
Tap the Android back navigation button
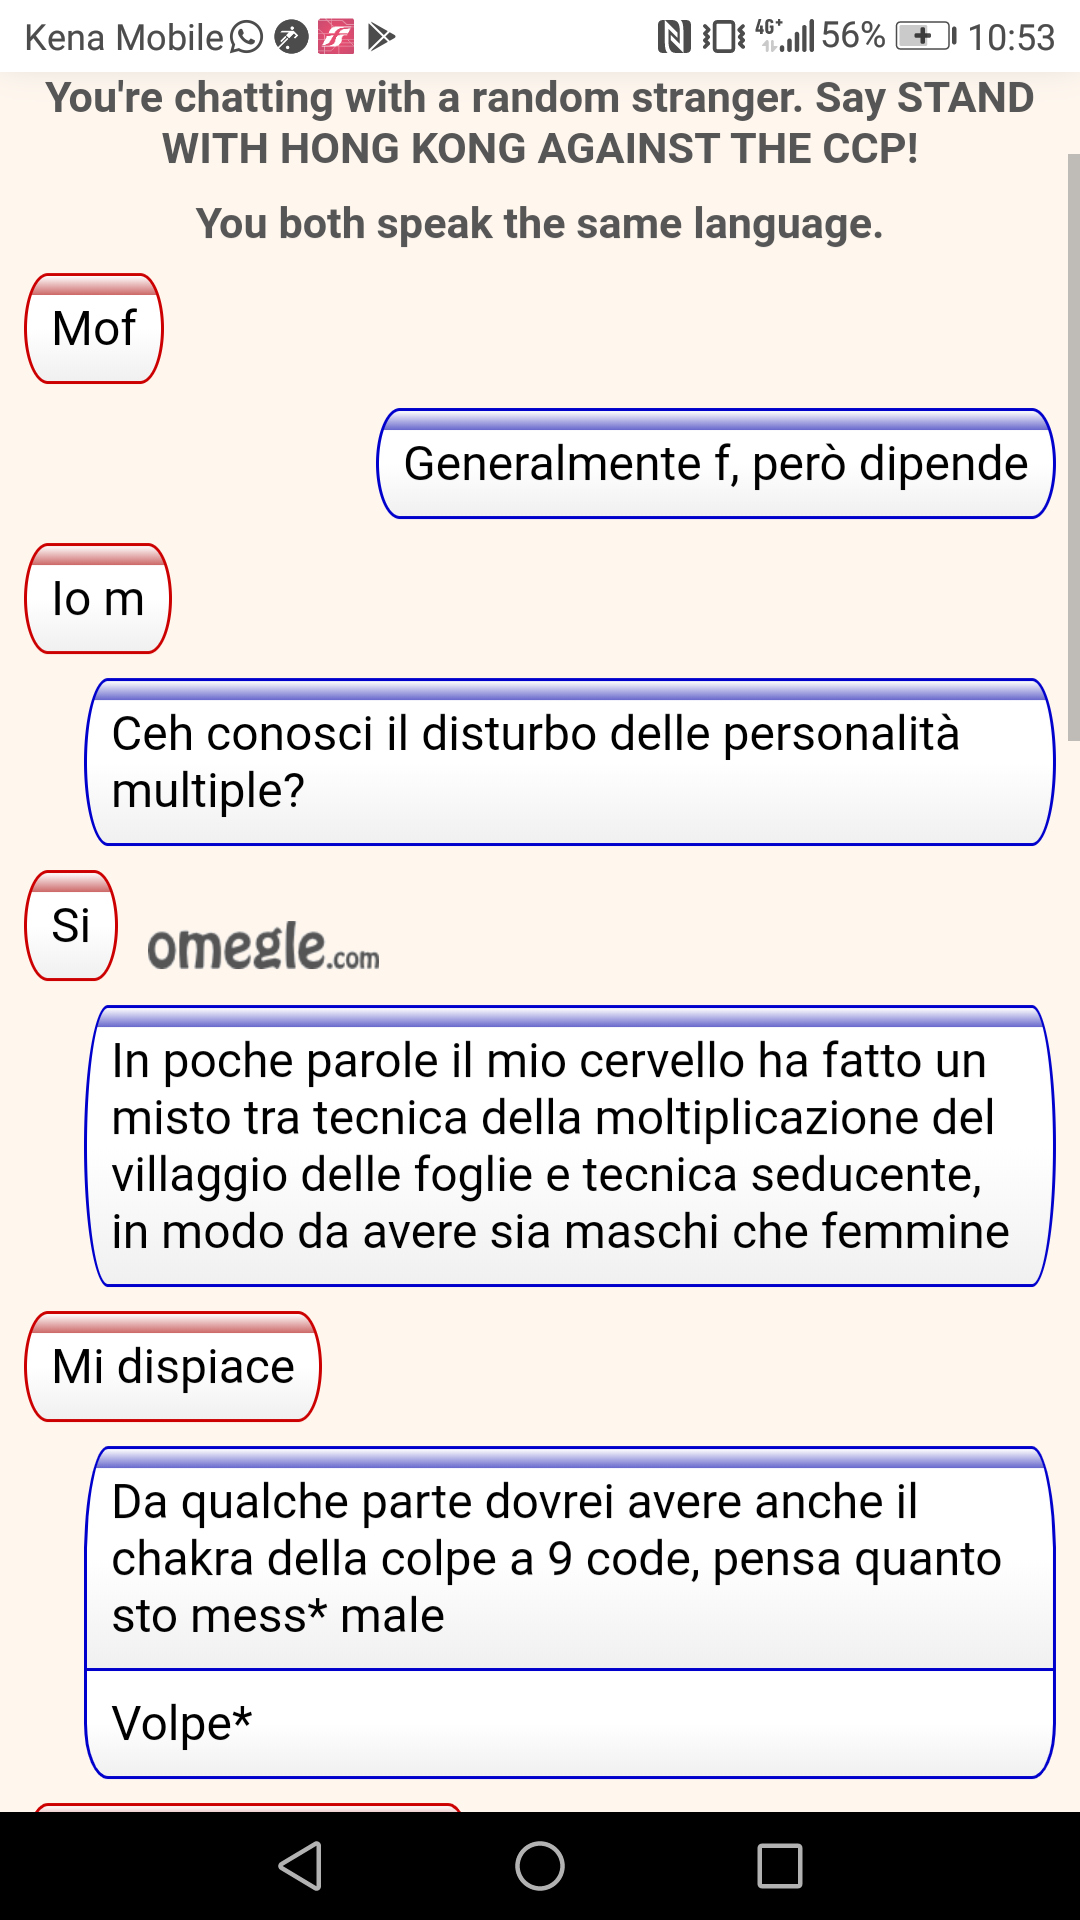click(x=300, y=1866)
